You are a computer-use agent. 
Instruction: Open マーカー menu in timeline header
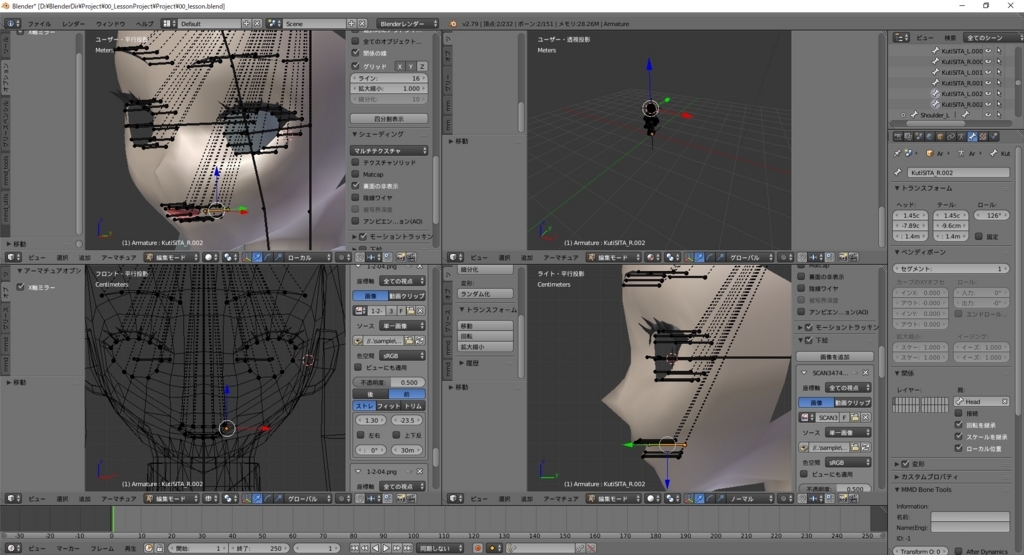click(67, 548)
